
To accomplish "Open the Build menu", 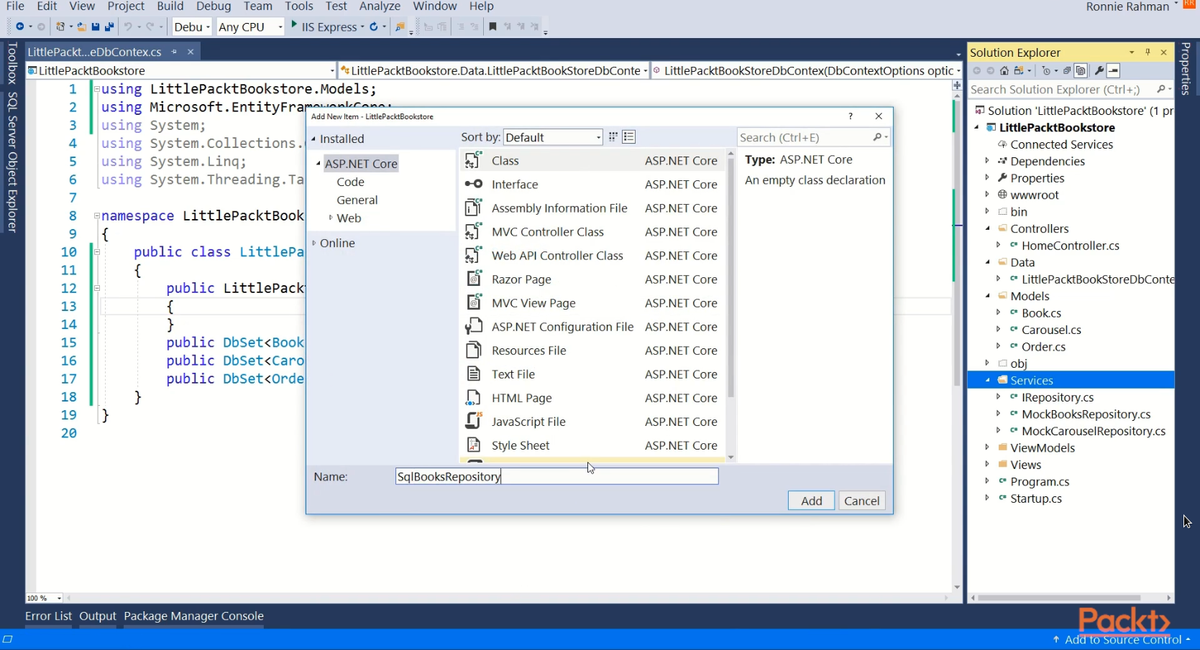I will point(170,6).
